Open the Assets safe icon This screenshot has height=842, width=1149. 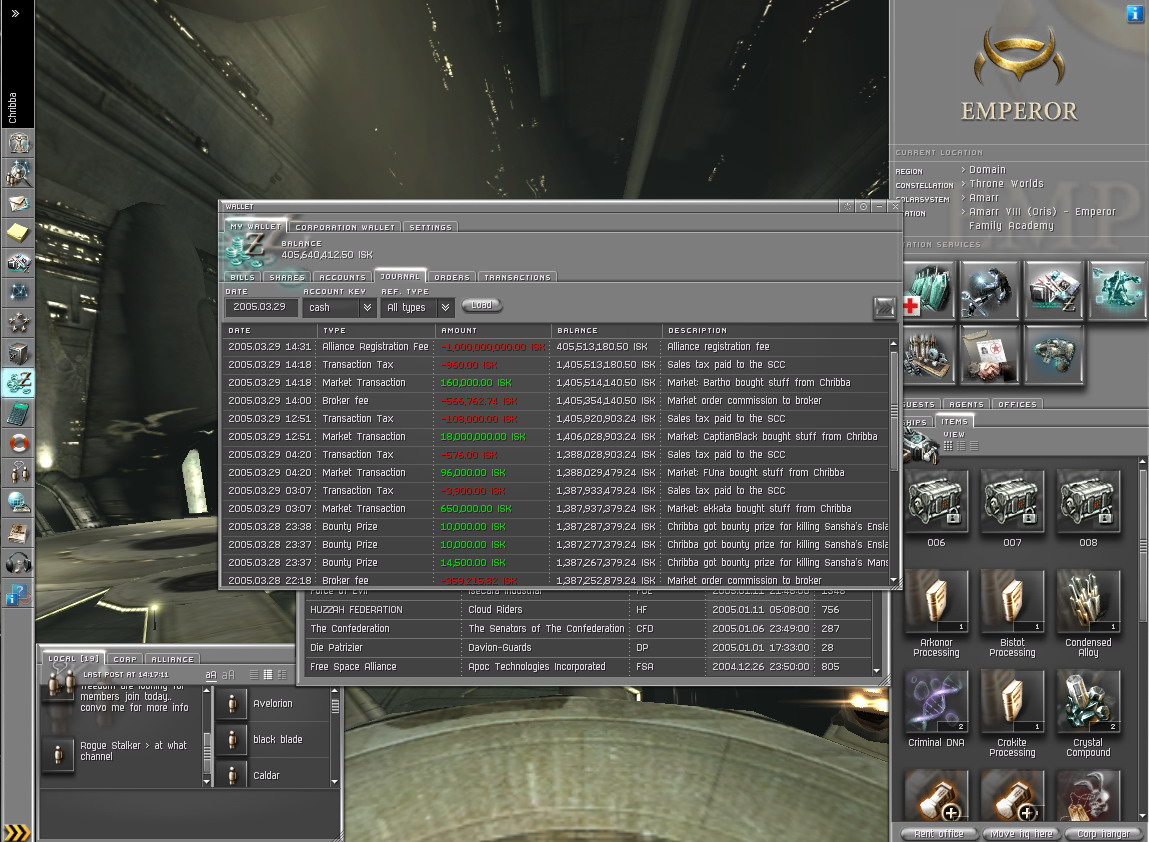[x=18, y=352]
